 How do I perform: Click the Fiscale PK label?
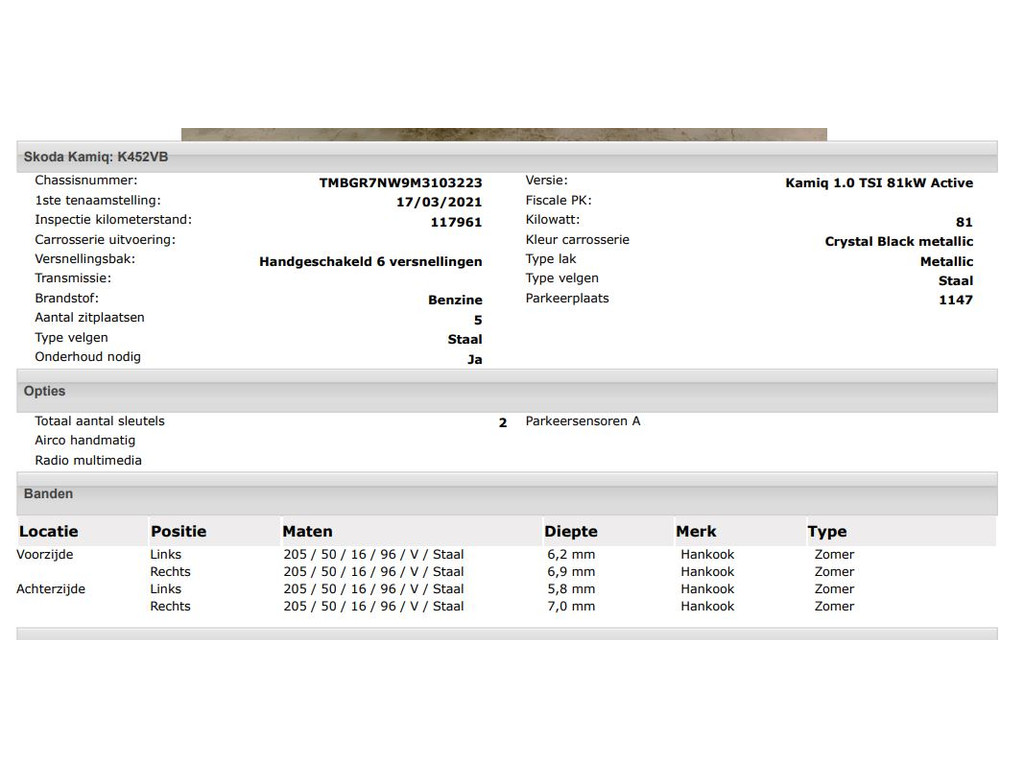558,200
